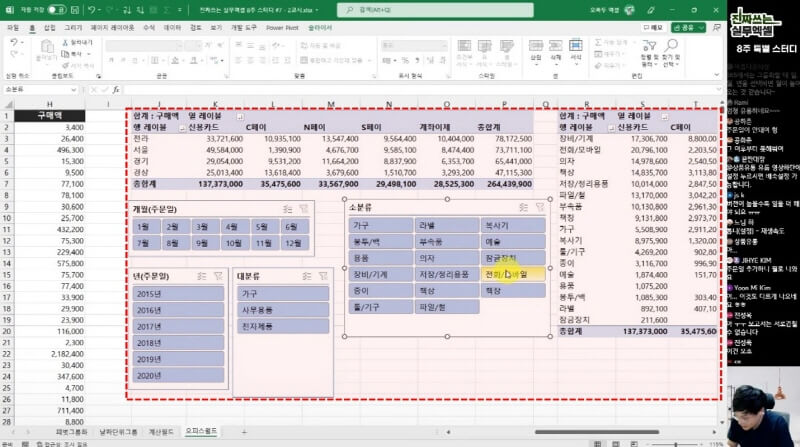This screenshot has width=800, height=447.
Task: Clear filter icon in 소분류 slicer
Action: click(540, 207)
